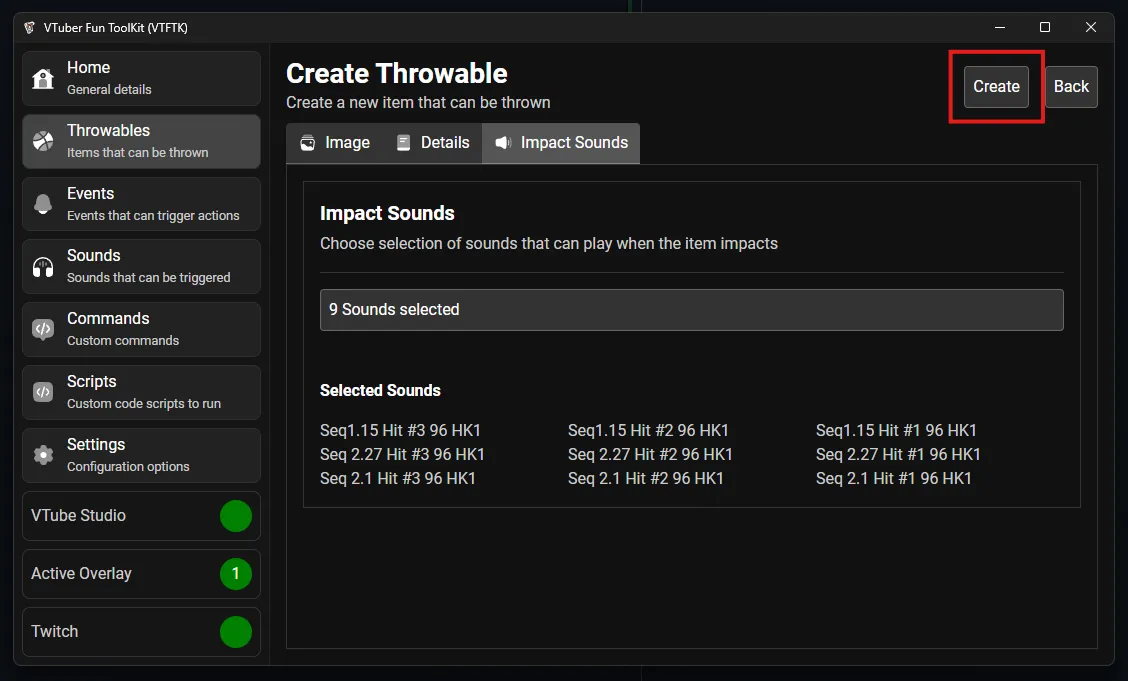The width and height of the screenshot is (1128, 681).
Task: Switch to the Image tab
Action: pos(333,142)
